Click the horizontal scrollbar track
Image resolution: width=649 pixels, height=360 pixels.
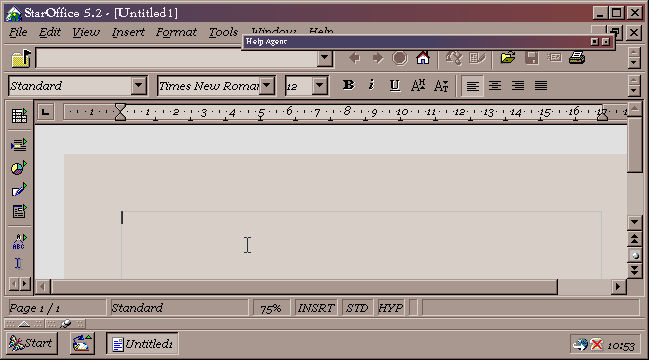pyautogui.click(x=584, y=286)
